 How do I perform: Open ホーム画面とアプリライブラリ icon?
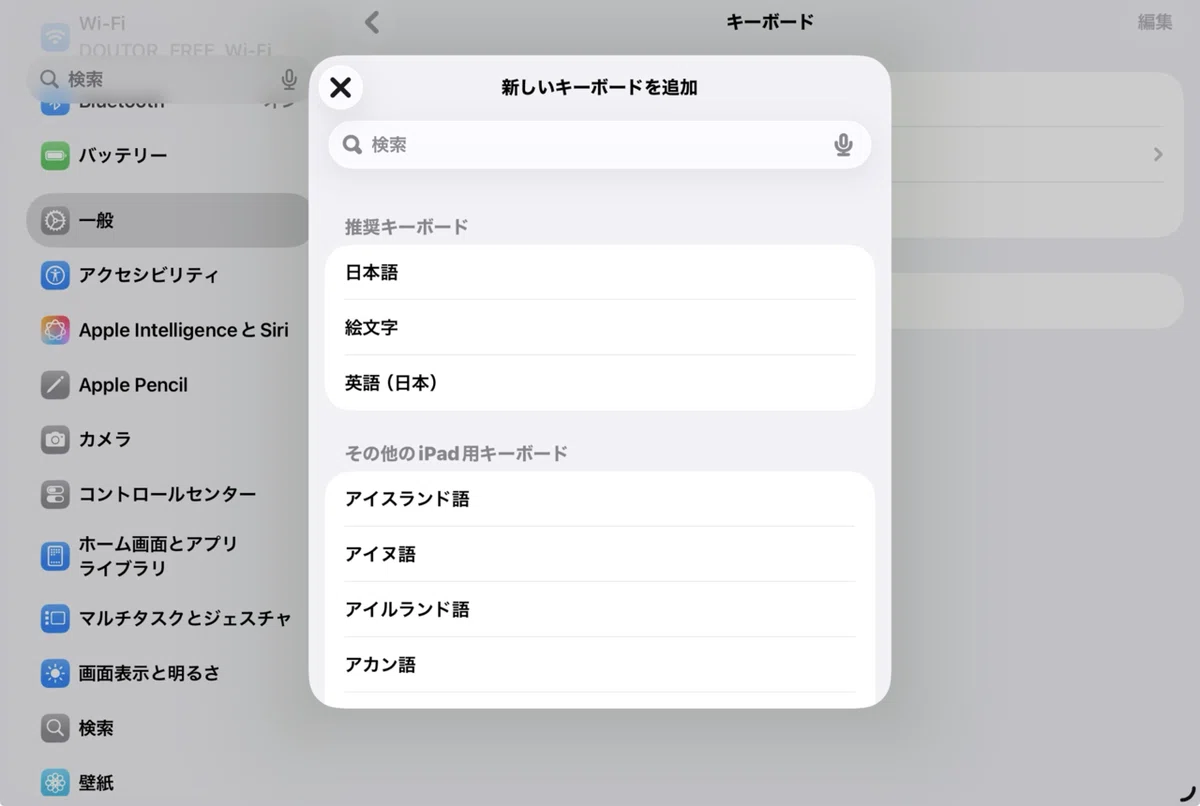tap(55, 556)
